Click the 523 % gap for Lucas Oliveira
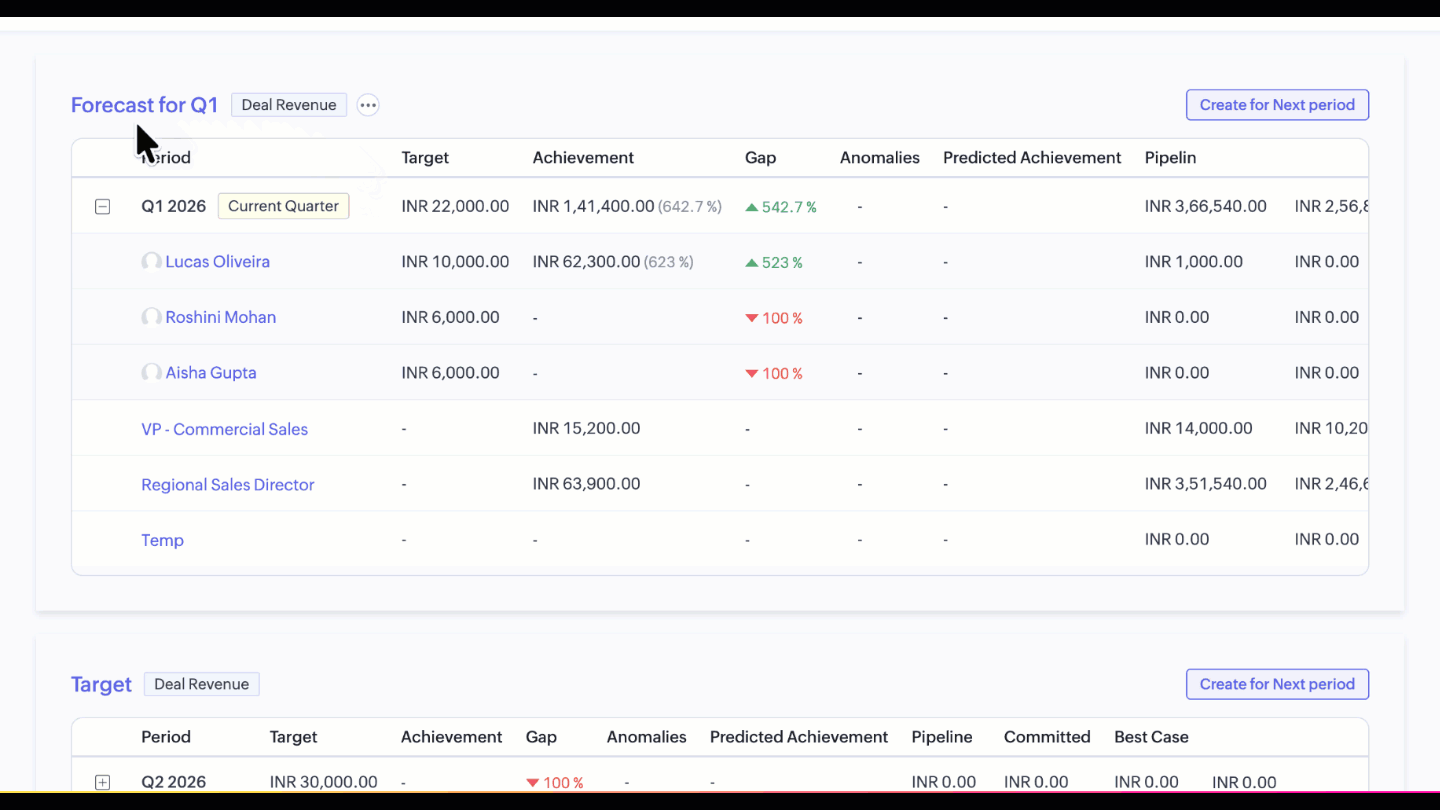 (x=774, y=262)
